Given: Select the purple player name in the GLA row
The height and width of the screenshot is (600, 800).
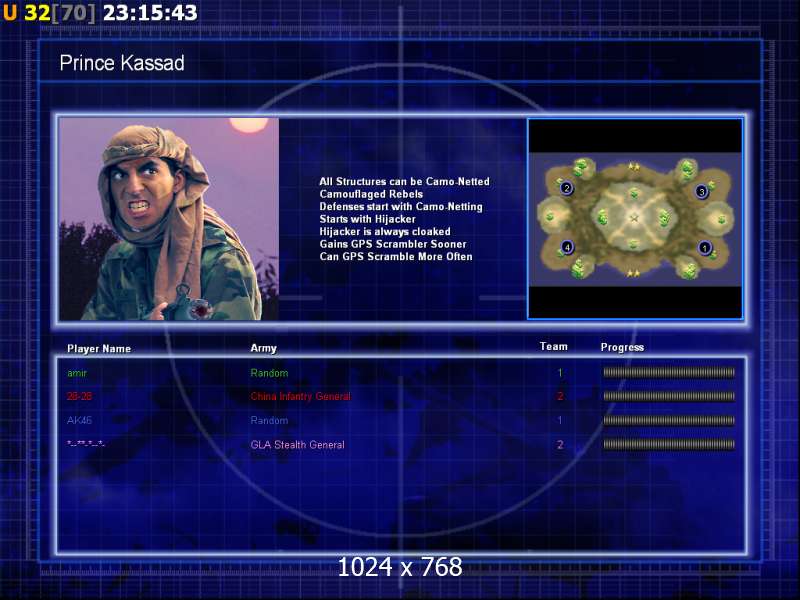Looking at the screenshot, I should coord(86,444).
